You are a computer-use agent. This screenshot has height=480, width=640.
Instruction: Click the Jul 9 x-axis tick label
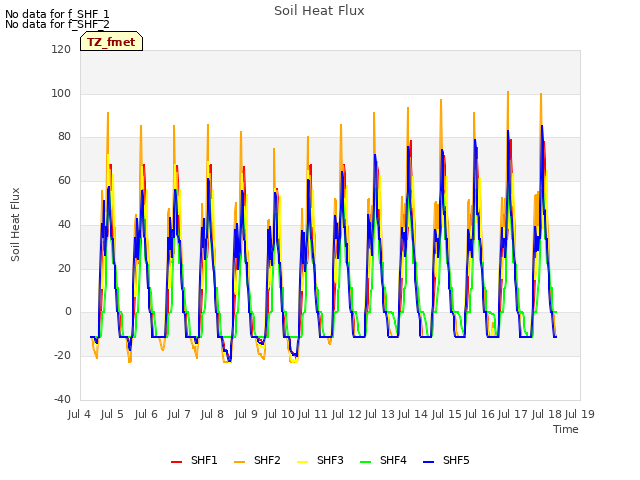point(246,414)
